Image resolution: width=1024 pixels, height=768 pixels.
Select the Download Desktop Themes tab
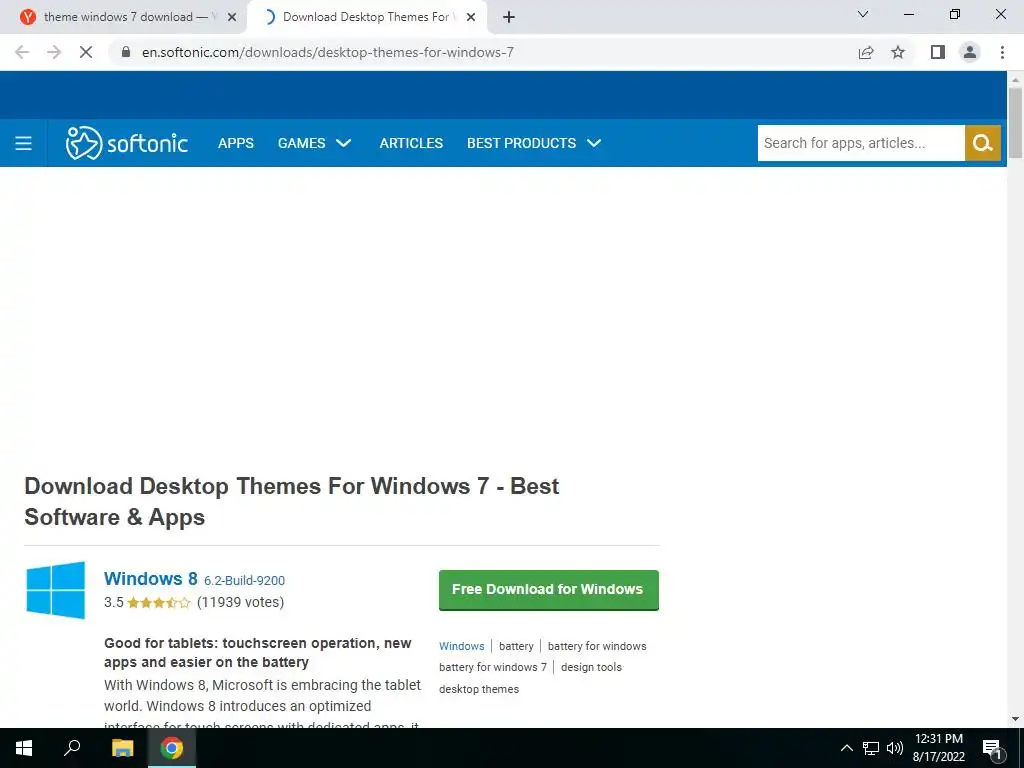pyautogui.click(x=366, y=17)
